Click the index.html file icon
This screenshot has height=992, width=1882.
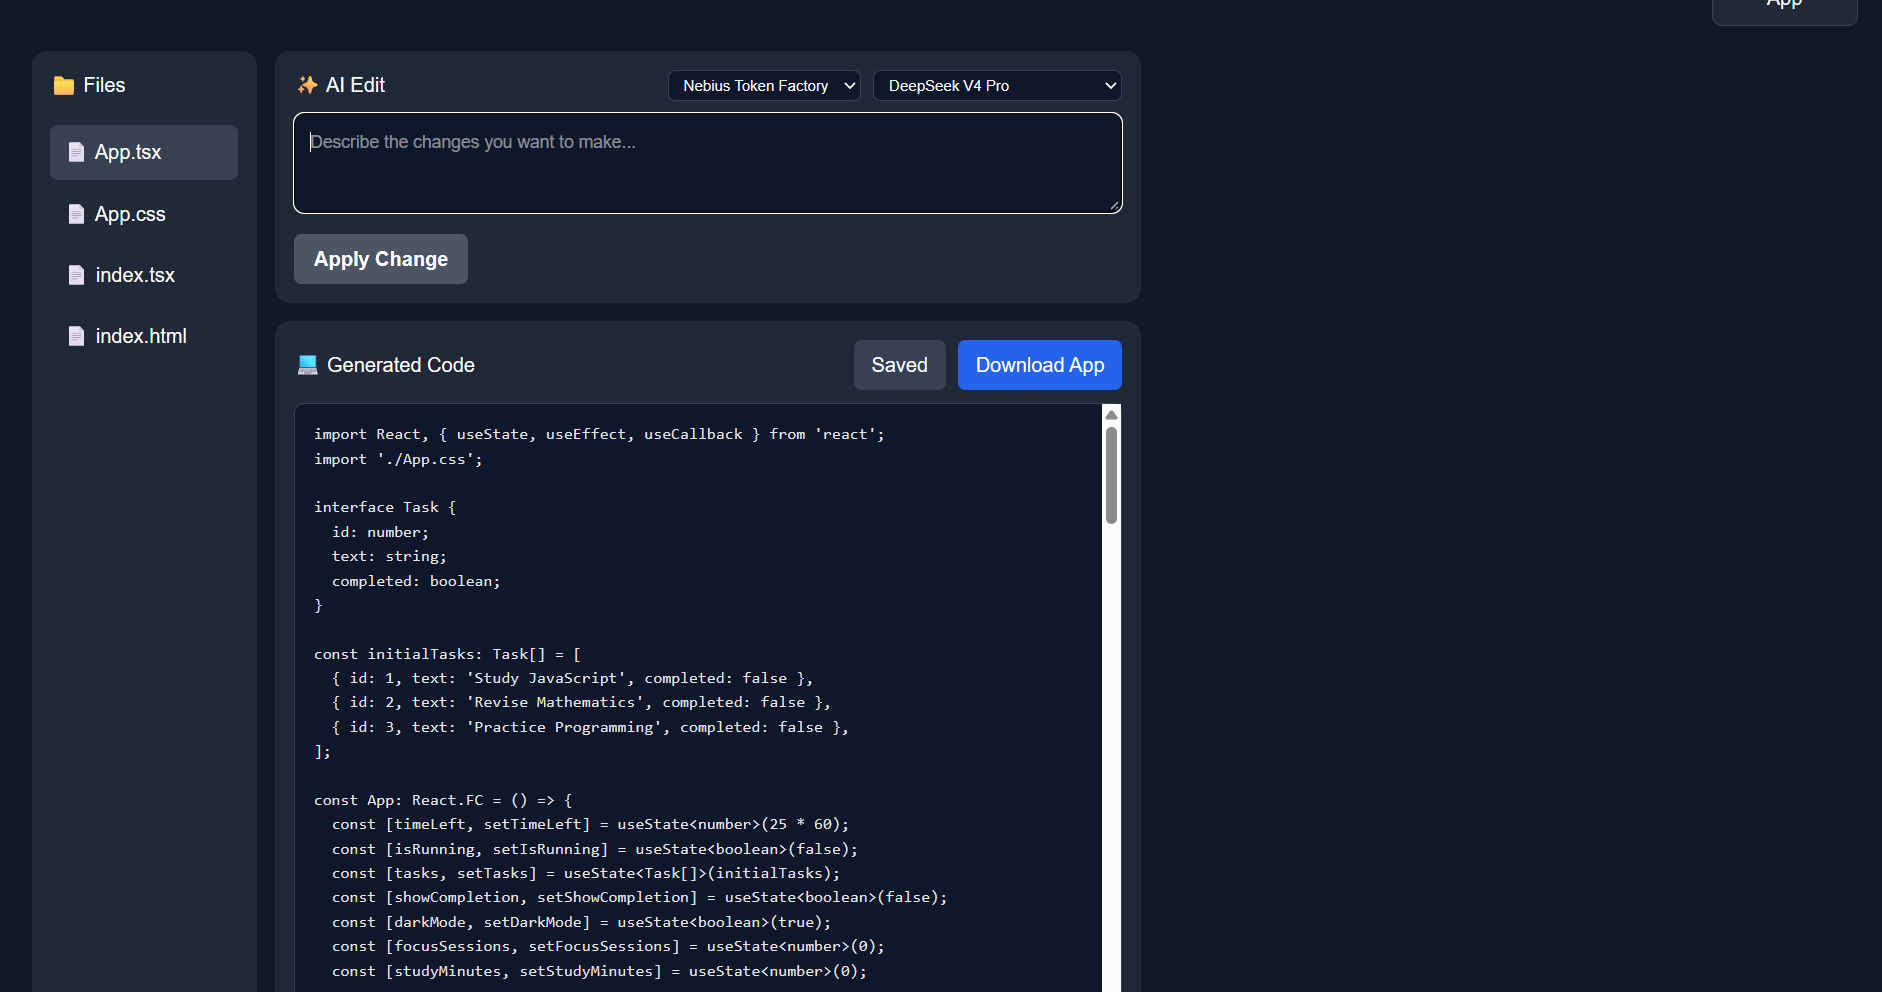[x=76, y=336]
